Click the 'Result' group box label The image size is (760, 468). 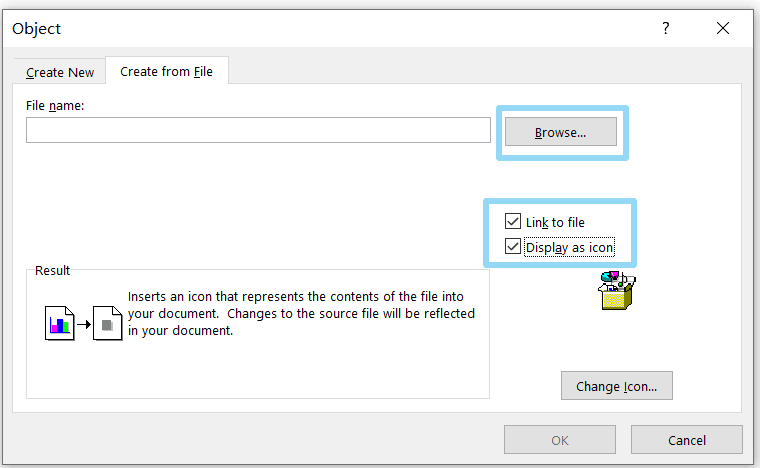coord(52,270)
